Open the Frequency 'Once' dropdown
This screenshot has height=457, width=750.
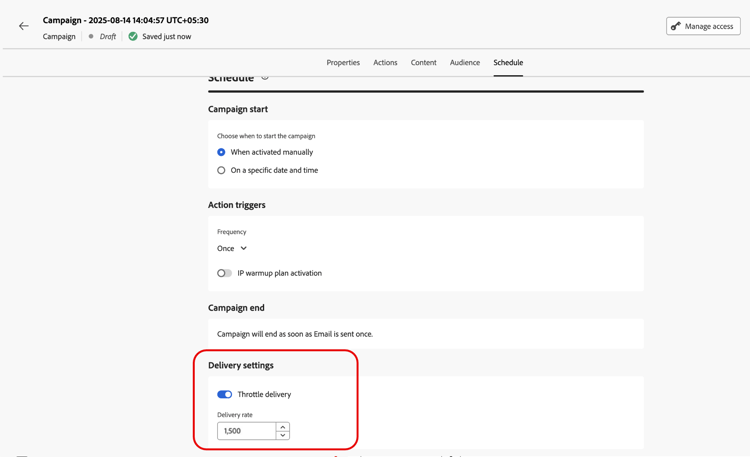click(232, 248)
